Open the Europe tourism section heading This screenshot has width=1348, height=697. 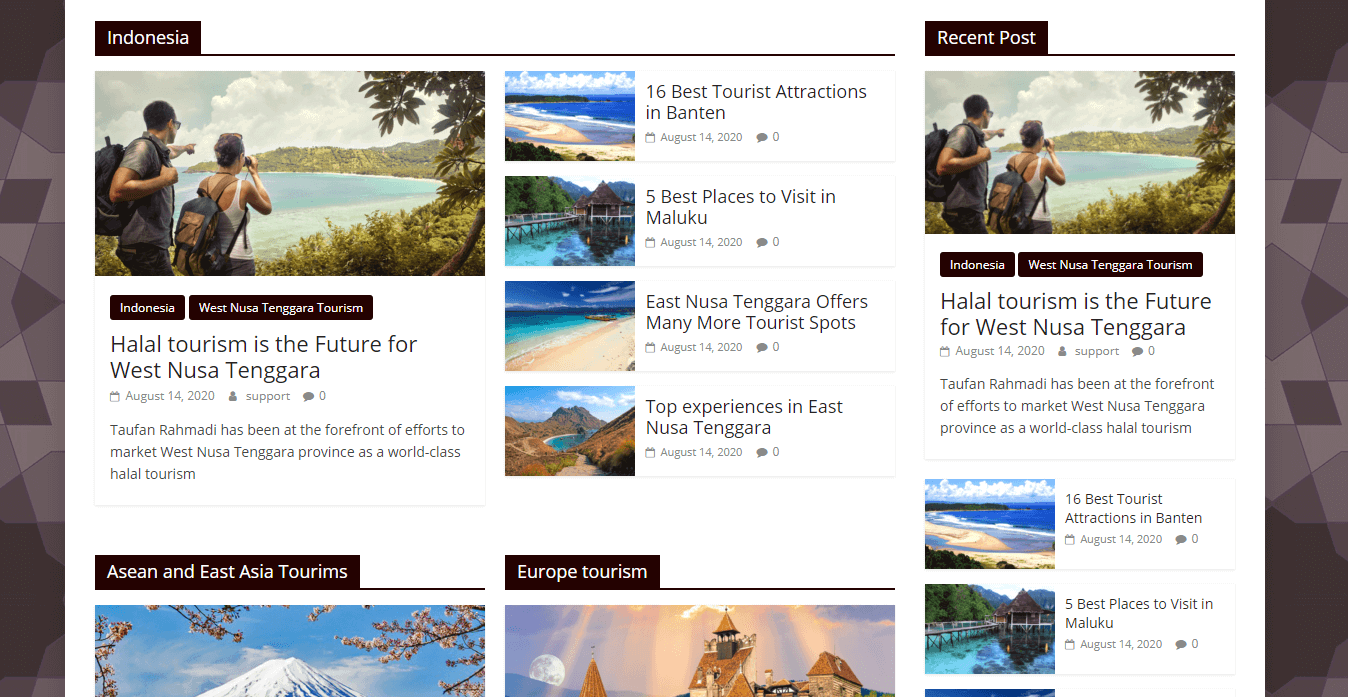[x=582, y=572]
